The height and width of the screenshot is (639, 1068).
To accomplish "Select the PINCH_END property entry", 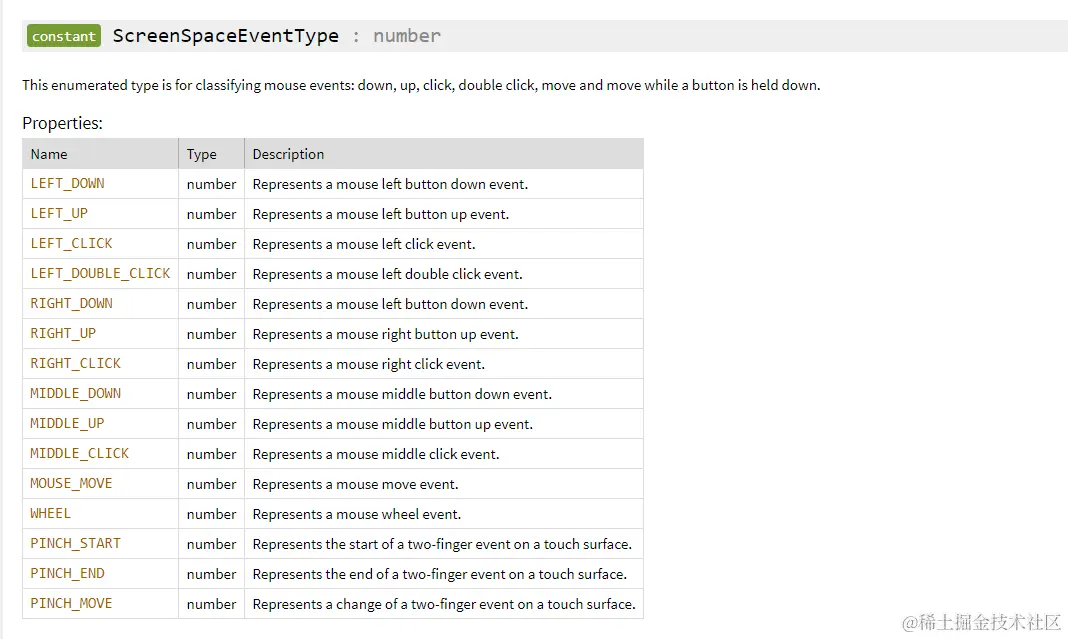I will pyautogui.click(x=67, y=574).
